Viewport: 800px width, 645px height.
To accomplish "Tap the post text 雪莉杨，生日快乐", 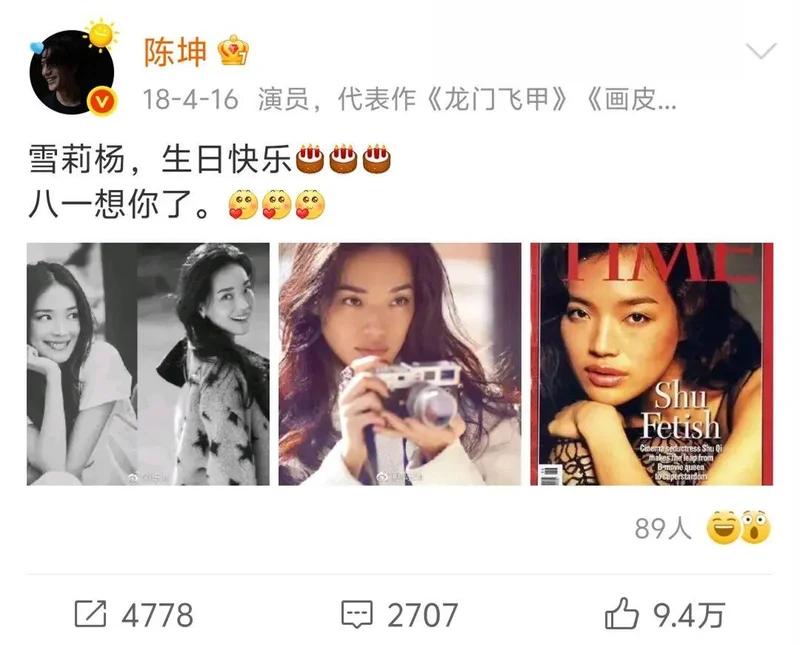I will (159, 159).
